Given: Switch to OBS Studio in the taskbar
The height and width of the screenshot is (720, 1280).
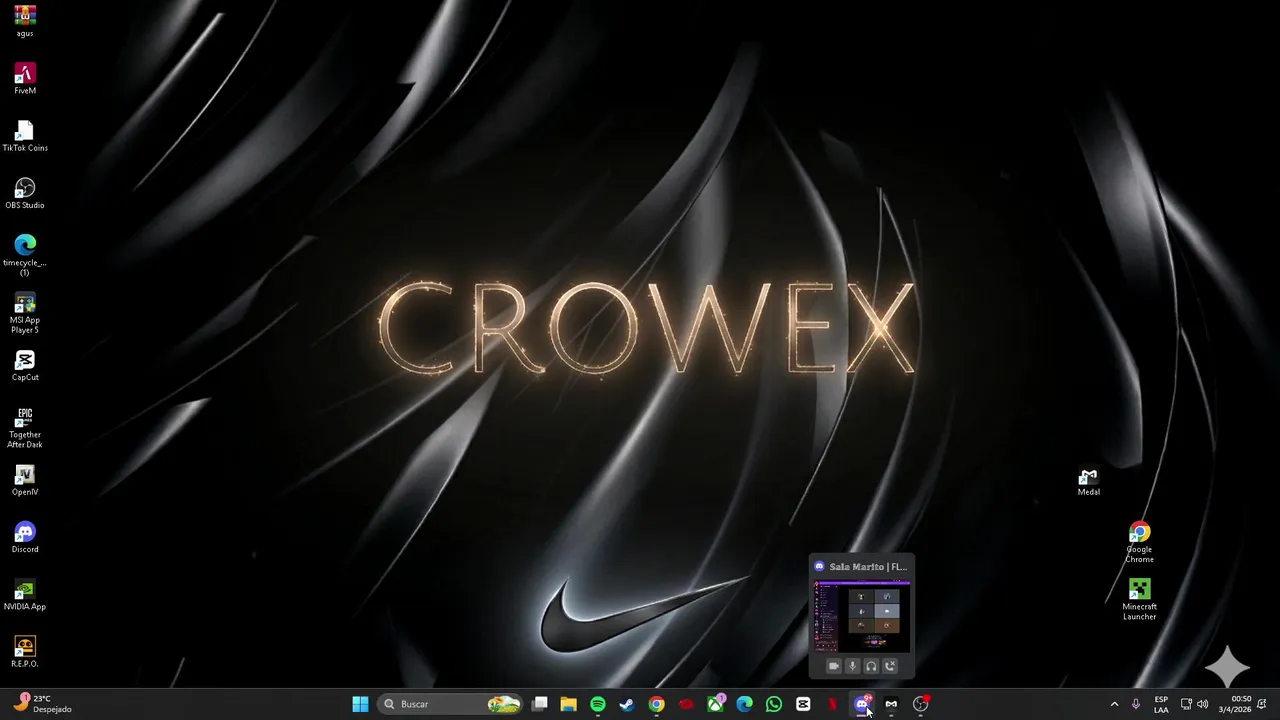Looking at the screenshot, I should click(x=921, y=704).
